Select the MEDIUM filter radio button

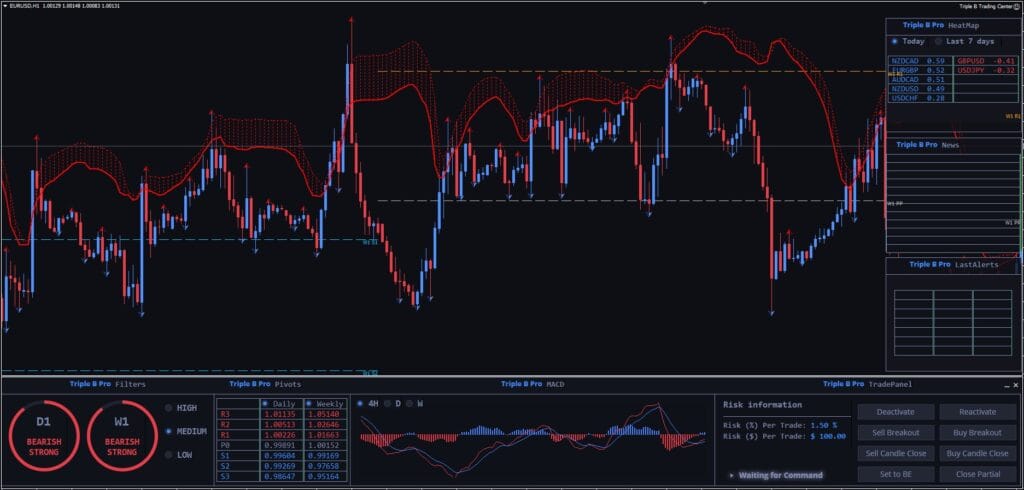[x=168, y=431]
